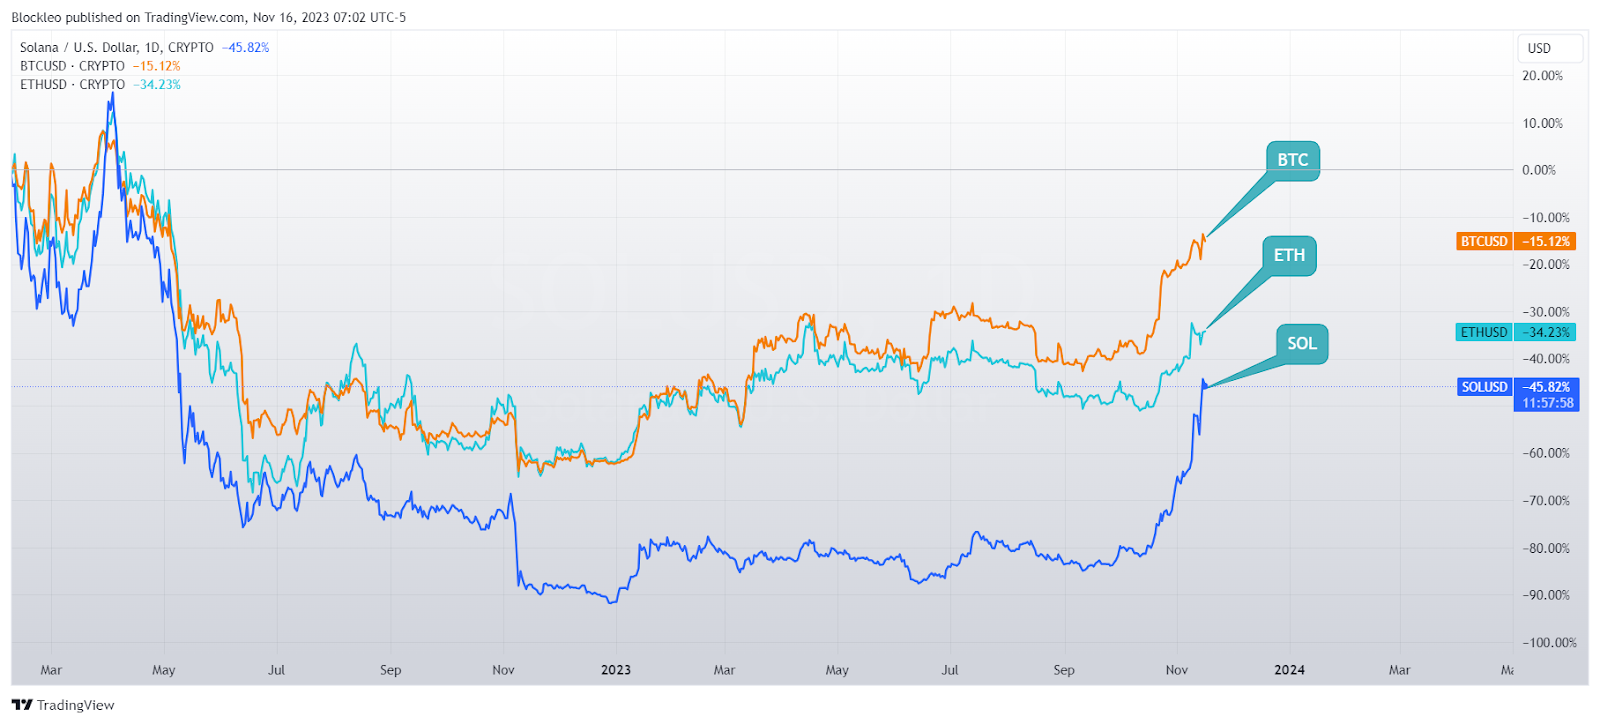Click the 0.00% level on price scale
The width and height of the screenshot is (1600, 724).
coord(1539,170)
